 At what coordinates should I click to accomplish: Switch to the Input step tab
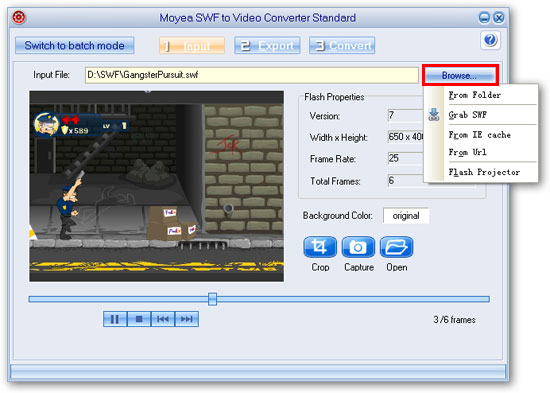(x=192, y=46)
